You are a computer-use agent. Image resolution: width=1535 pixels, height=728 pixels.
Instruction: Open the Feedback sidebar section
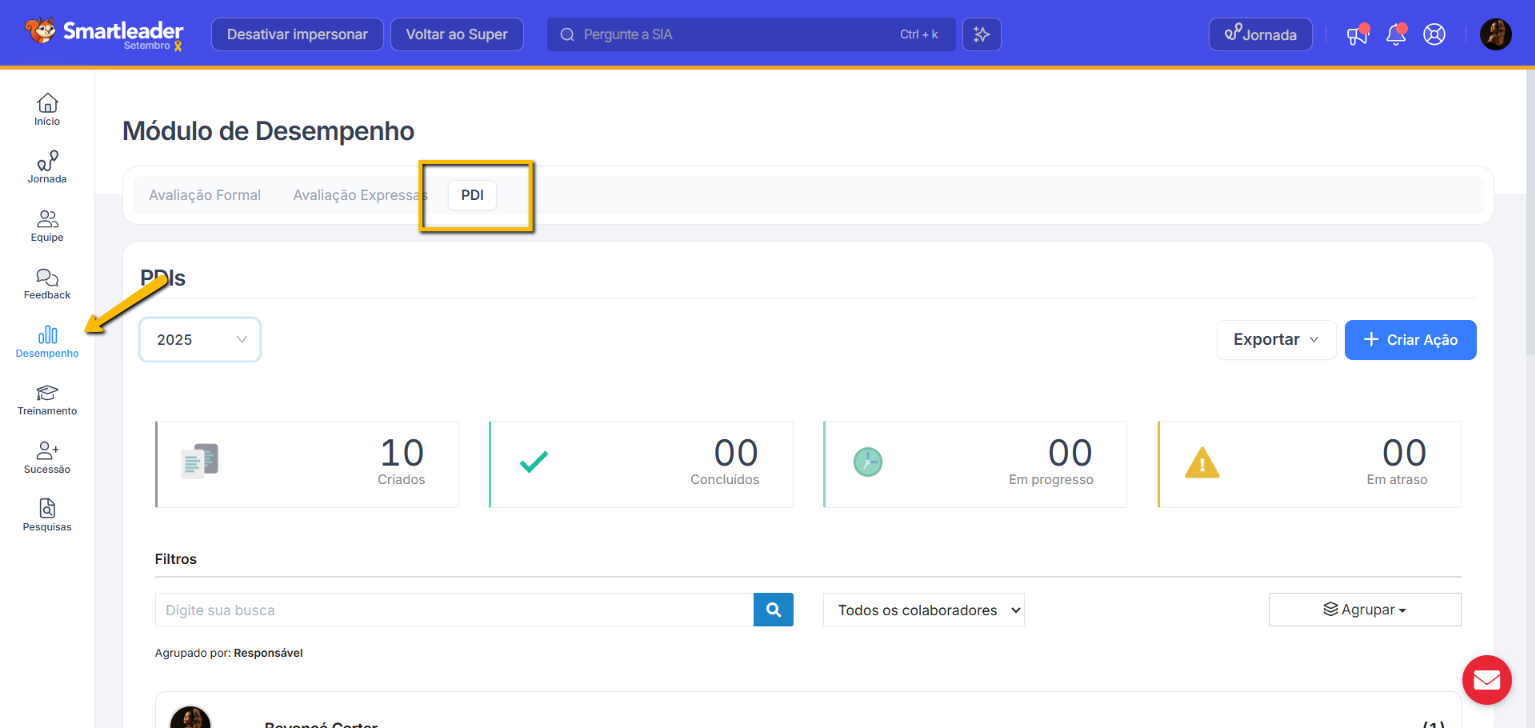pos(47,283)
